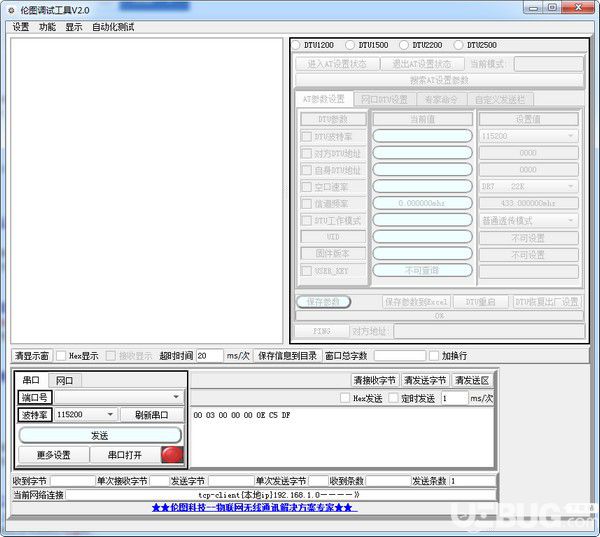The height and width of the screenshot is (537, 600).
Task: Check the 信道频率 parameter checkbox
Action: point(307,204)
